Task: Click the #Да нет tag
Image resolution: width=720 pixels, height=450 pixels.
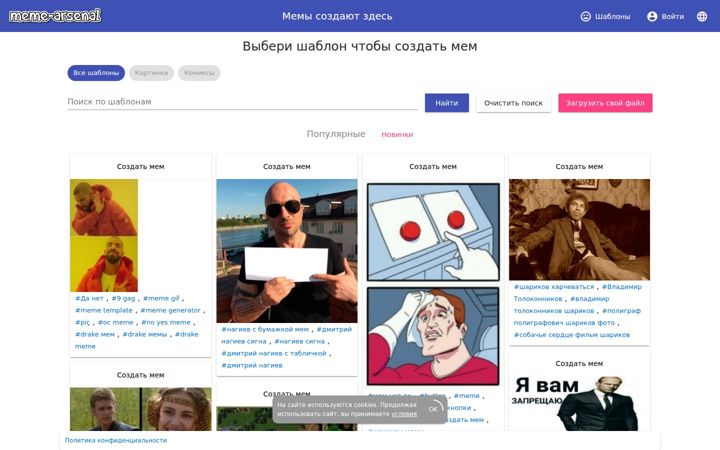Action: [89, 298]
